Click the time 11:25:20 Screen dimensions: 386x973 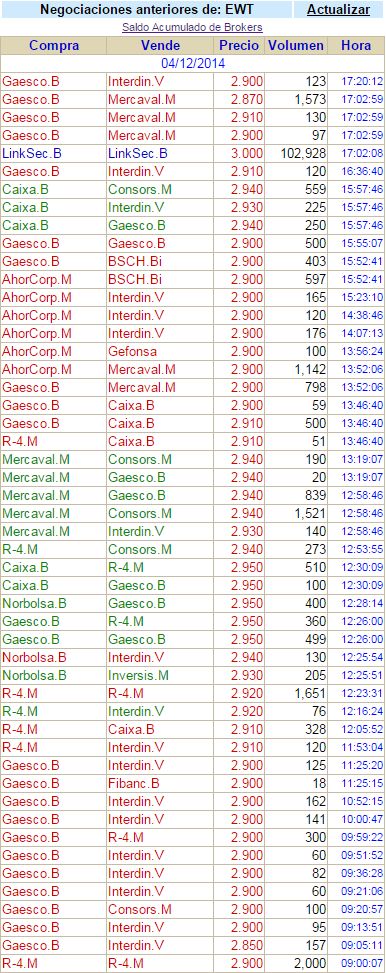[x=362, y=765]
